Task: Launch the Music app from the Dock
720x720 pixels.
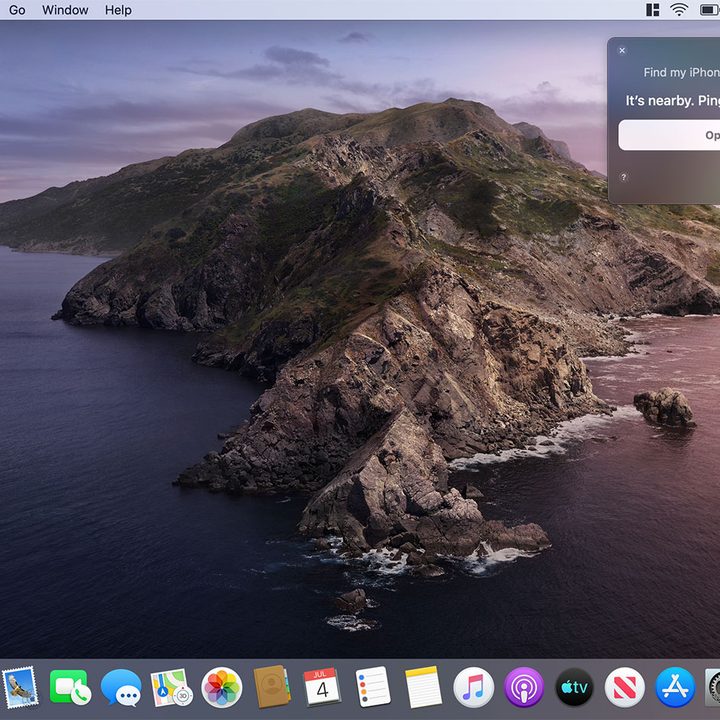Action: coord(473,687)
